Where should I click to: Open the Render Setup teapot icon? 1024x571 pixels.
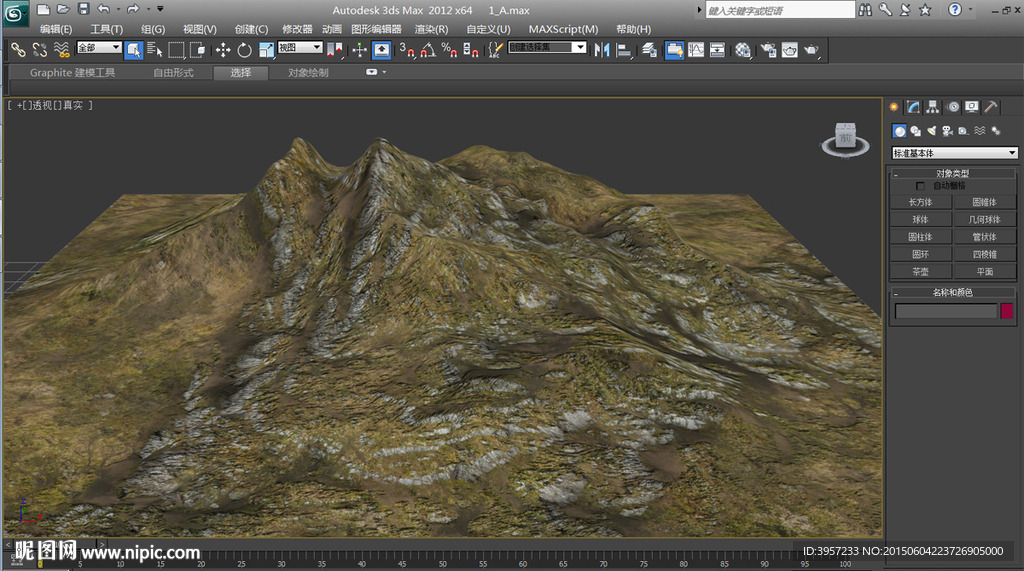[x=768, y=50]
